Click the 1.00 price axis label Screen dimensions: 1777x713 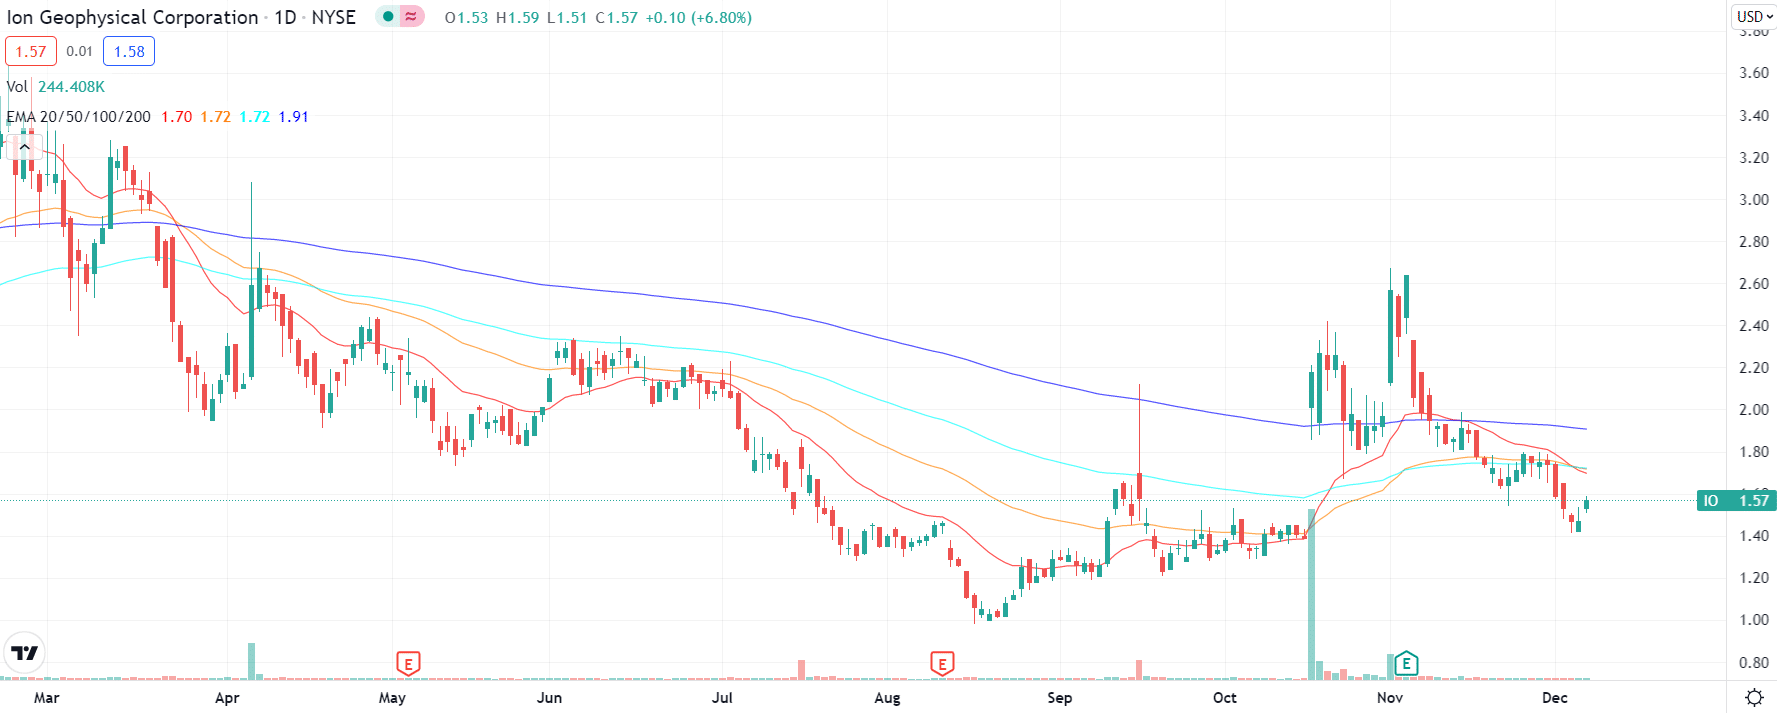click(1754, 619)
